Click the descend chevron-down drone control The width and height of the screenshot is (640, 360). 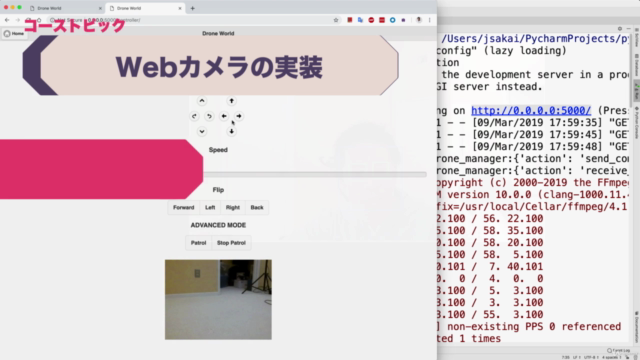202,131
